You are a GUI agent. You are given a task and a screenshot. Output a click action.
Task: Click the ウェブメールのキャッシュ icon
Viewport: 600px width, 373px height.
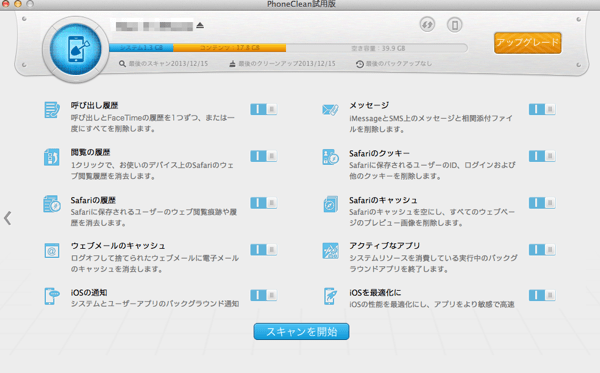52,251
